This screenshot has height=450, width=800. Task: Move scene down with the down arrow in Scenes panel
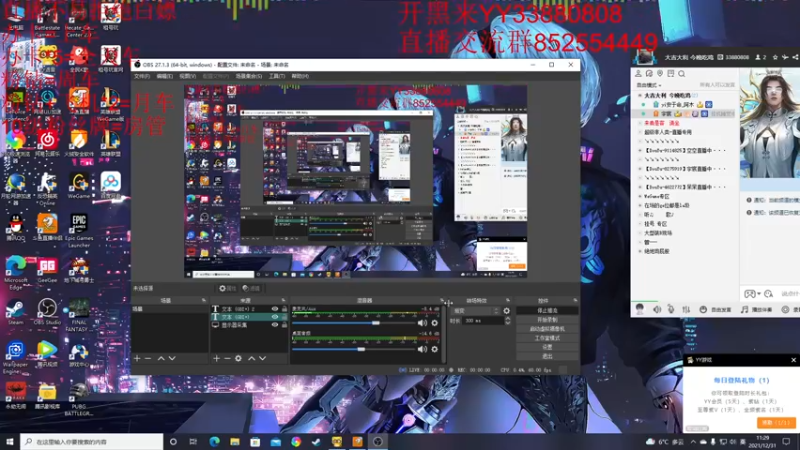pos(172,359)
